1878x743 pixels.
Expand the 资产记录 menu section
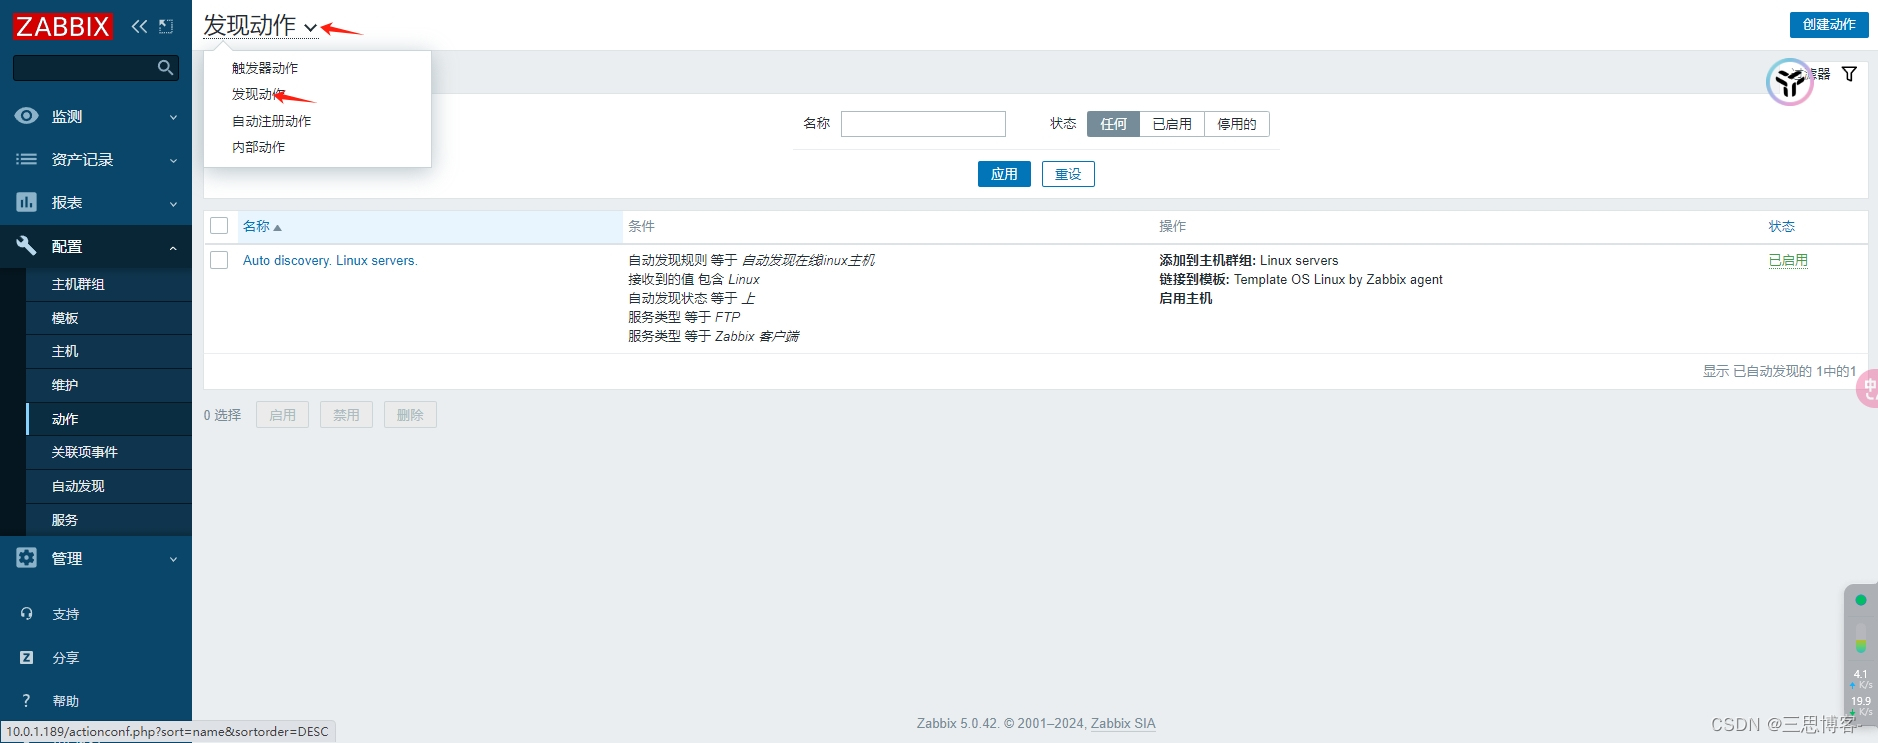point(173,160)
